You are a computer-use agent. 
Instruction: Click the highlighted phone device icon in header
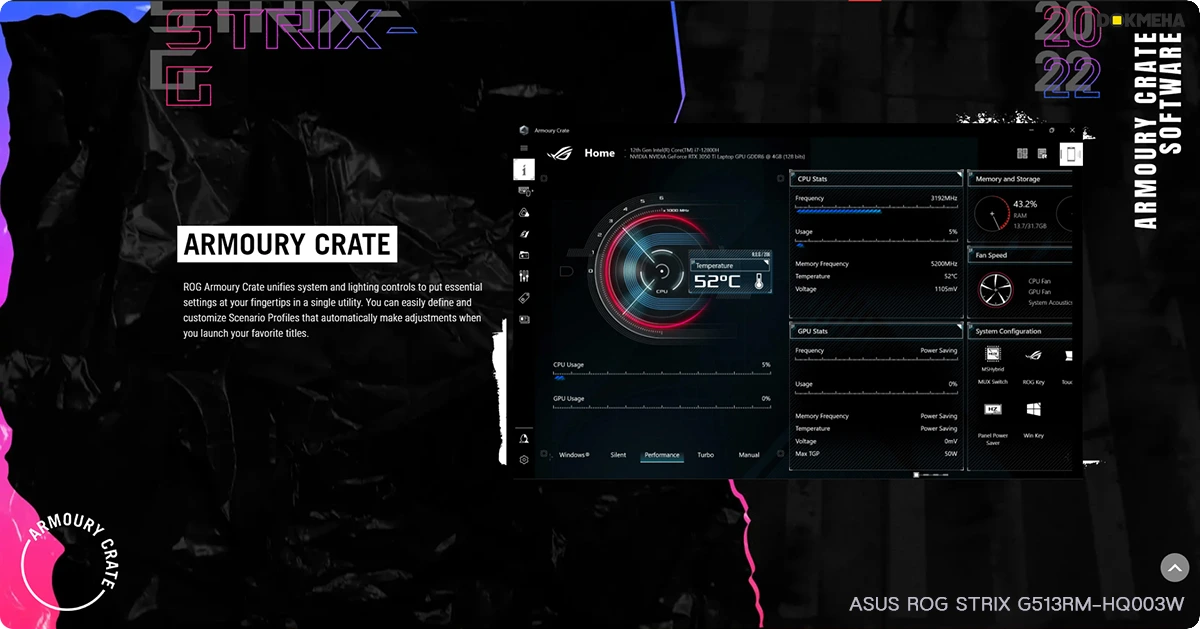point(1070,154)
